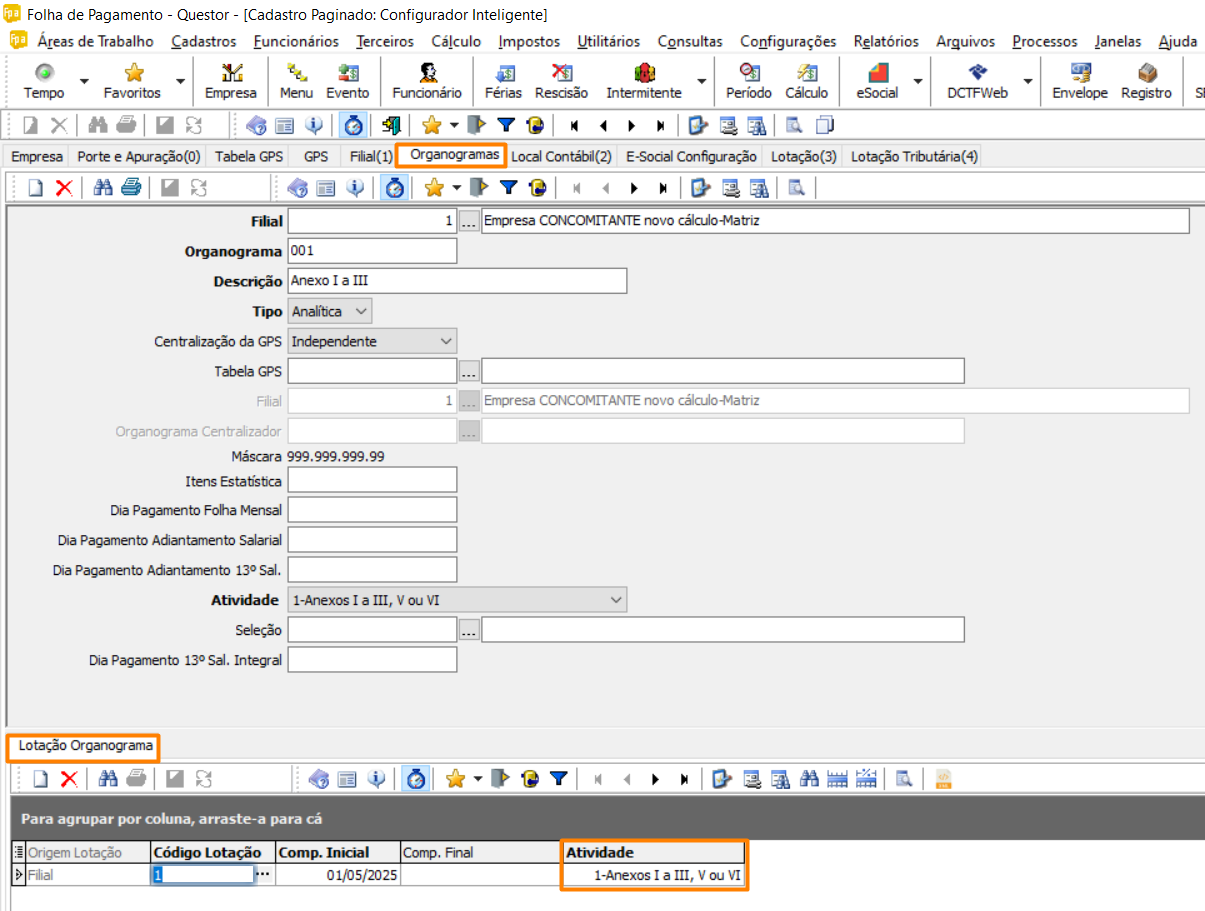The height and width of the screenshot is (911, 1205).
Task: Open the Férias toolbar icon
Action: [x=503, y=81]
